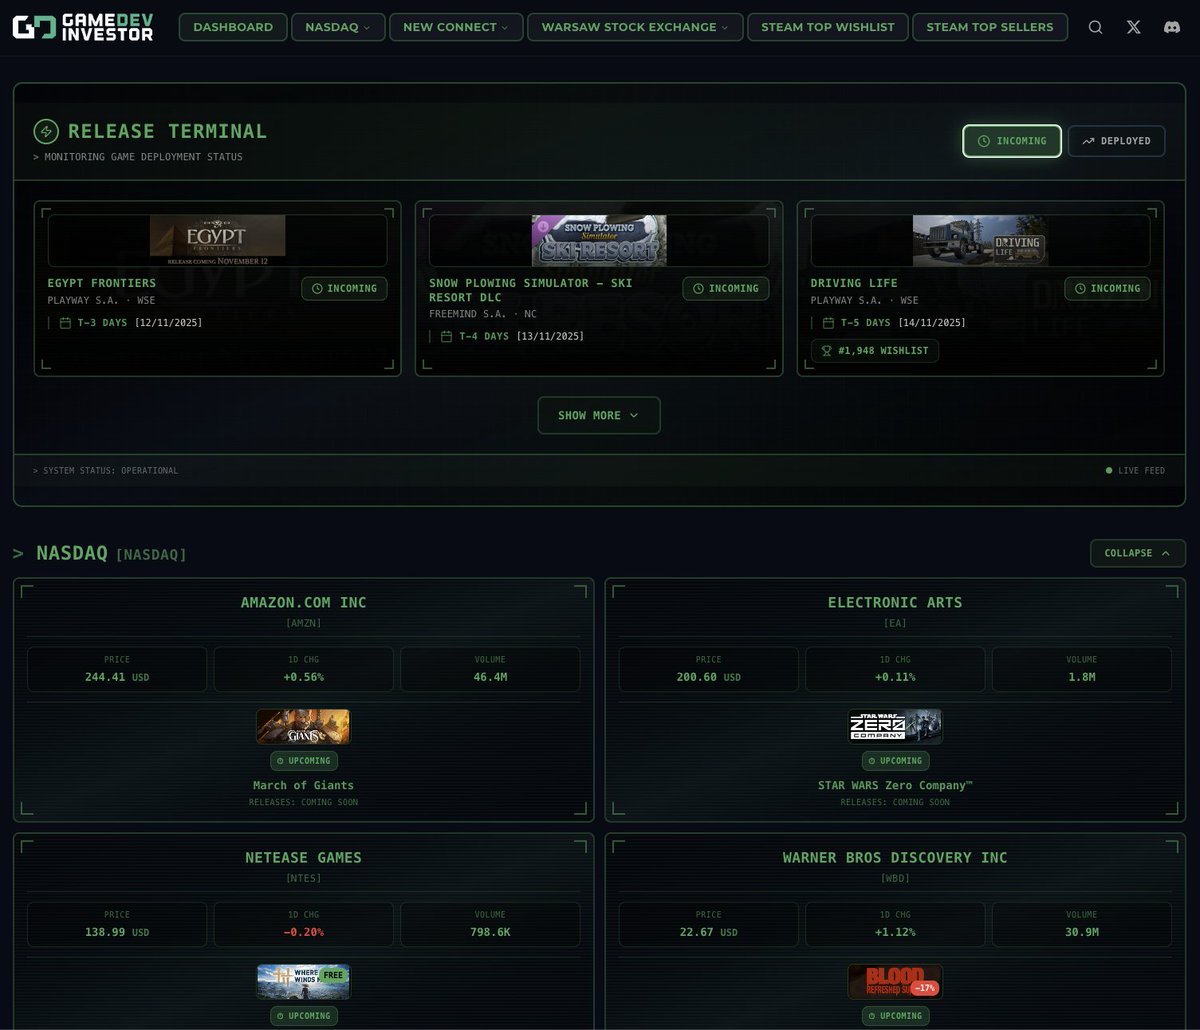Click the Live Feed status indicator
The height and width of the screenshot is (1030, 1200).
[1135, 471]
